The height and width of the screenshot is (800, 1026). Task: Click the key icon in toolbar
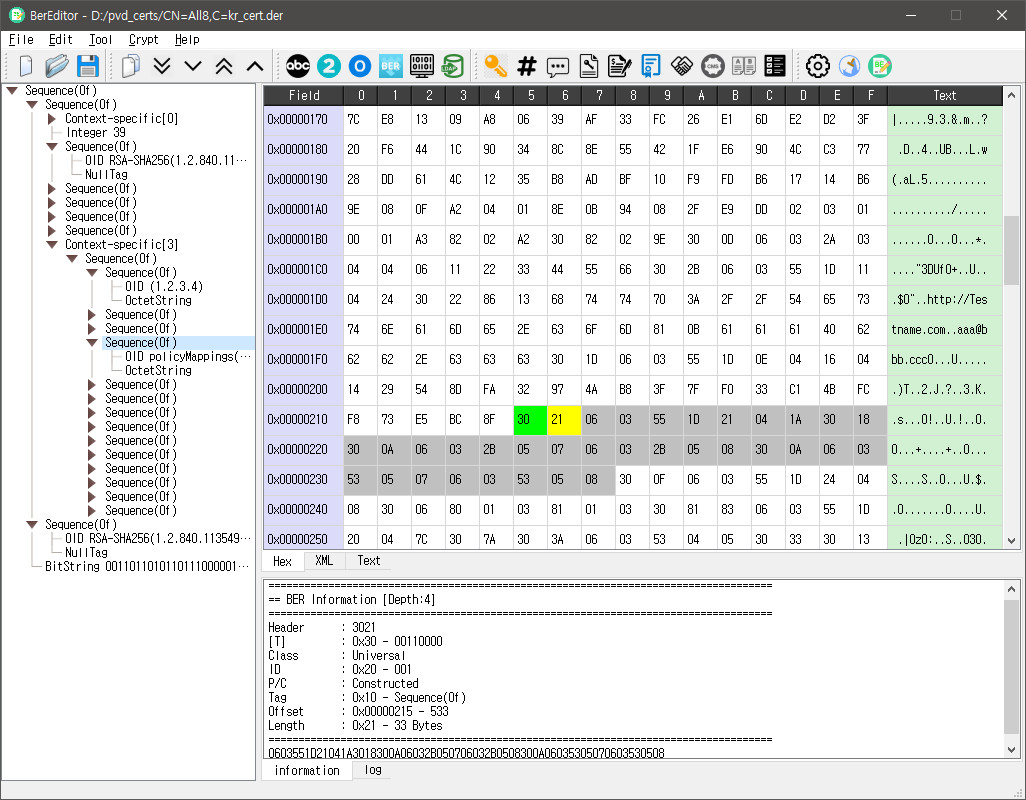[496, 67]
